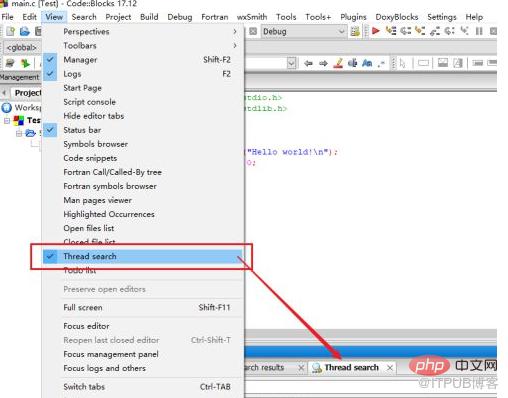Click the New file icon
Viewport: 508px width, 398px height.
click(x=11, y=31)
